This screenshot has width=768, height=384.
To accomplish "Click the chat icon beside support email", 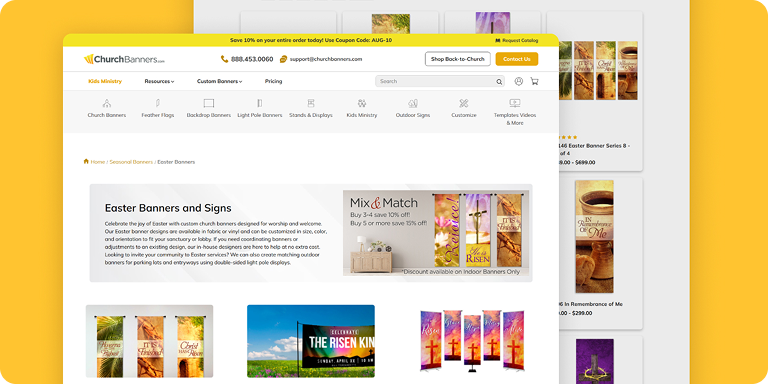I will (x=283, y=59).
